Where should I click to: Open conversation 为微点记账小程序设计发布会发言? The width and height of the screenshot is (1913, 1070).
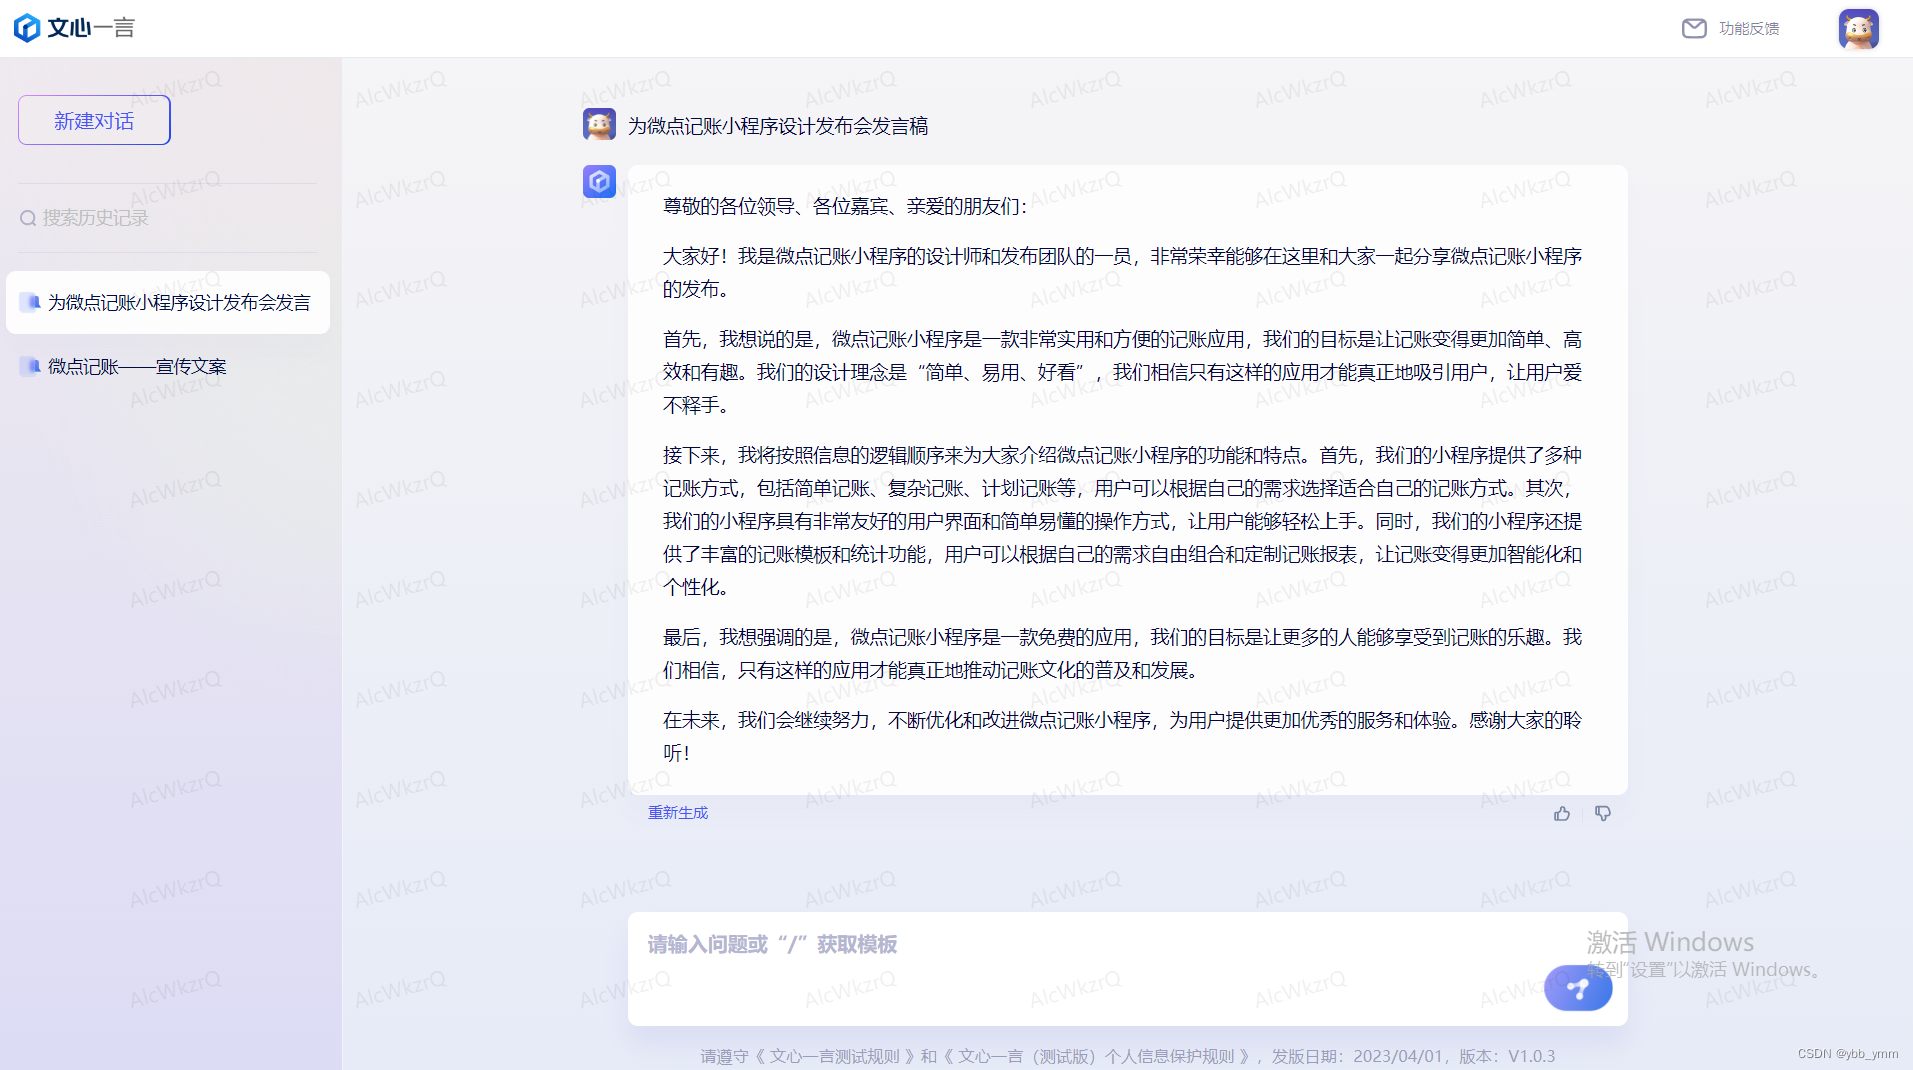pos(168,302)
